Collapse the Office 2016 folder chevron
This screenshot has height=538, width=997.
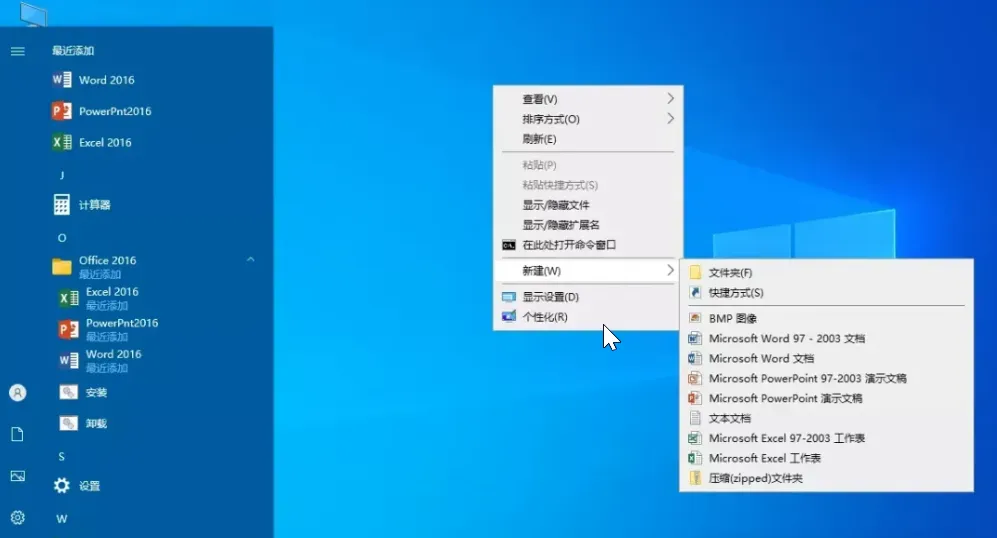(251, 259)
